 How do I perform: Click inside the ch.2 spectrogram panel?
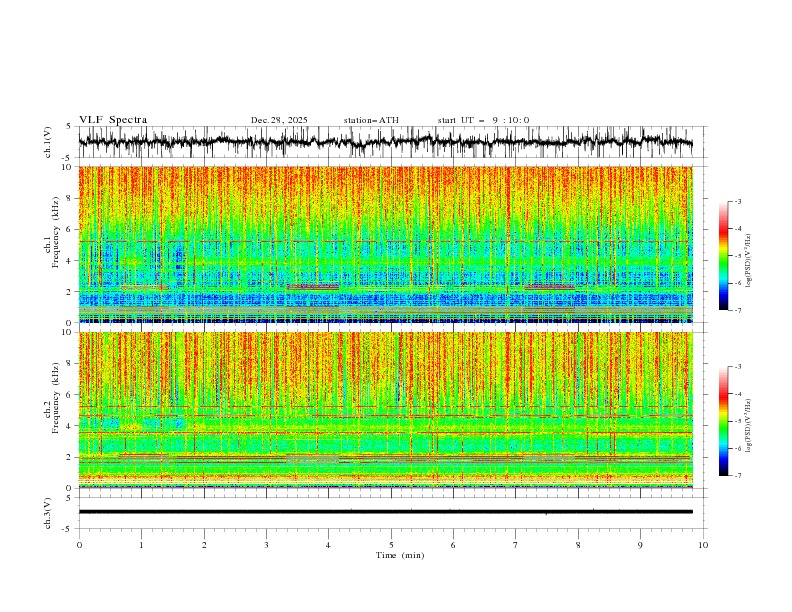tap(385, 410)
